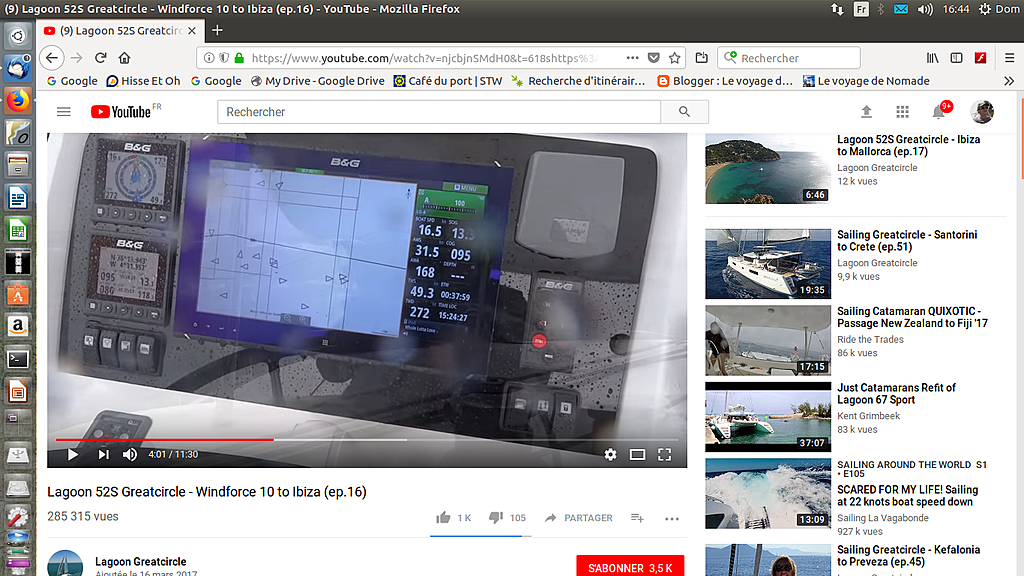
Task: Dislike the video with thumbs down
Action: pos(496,518)
